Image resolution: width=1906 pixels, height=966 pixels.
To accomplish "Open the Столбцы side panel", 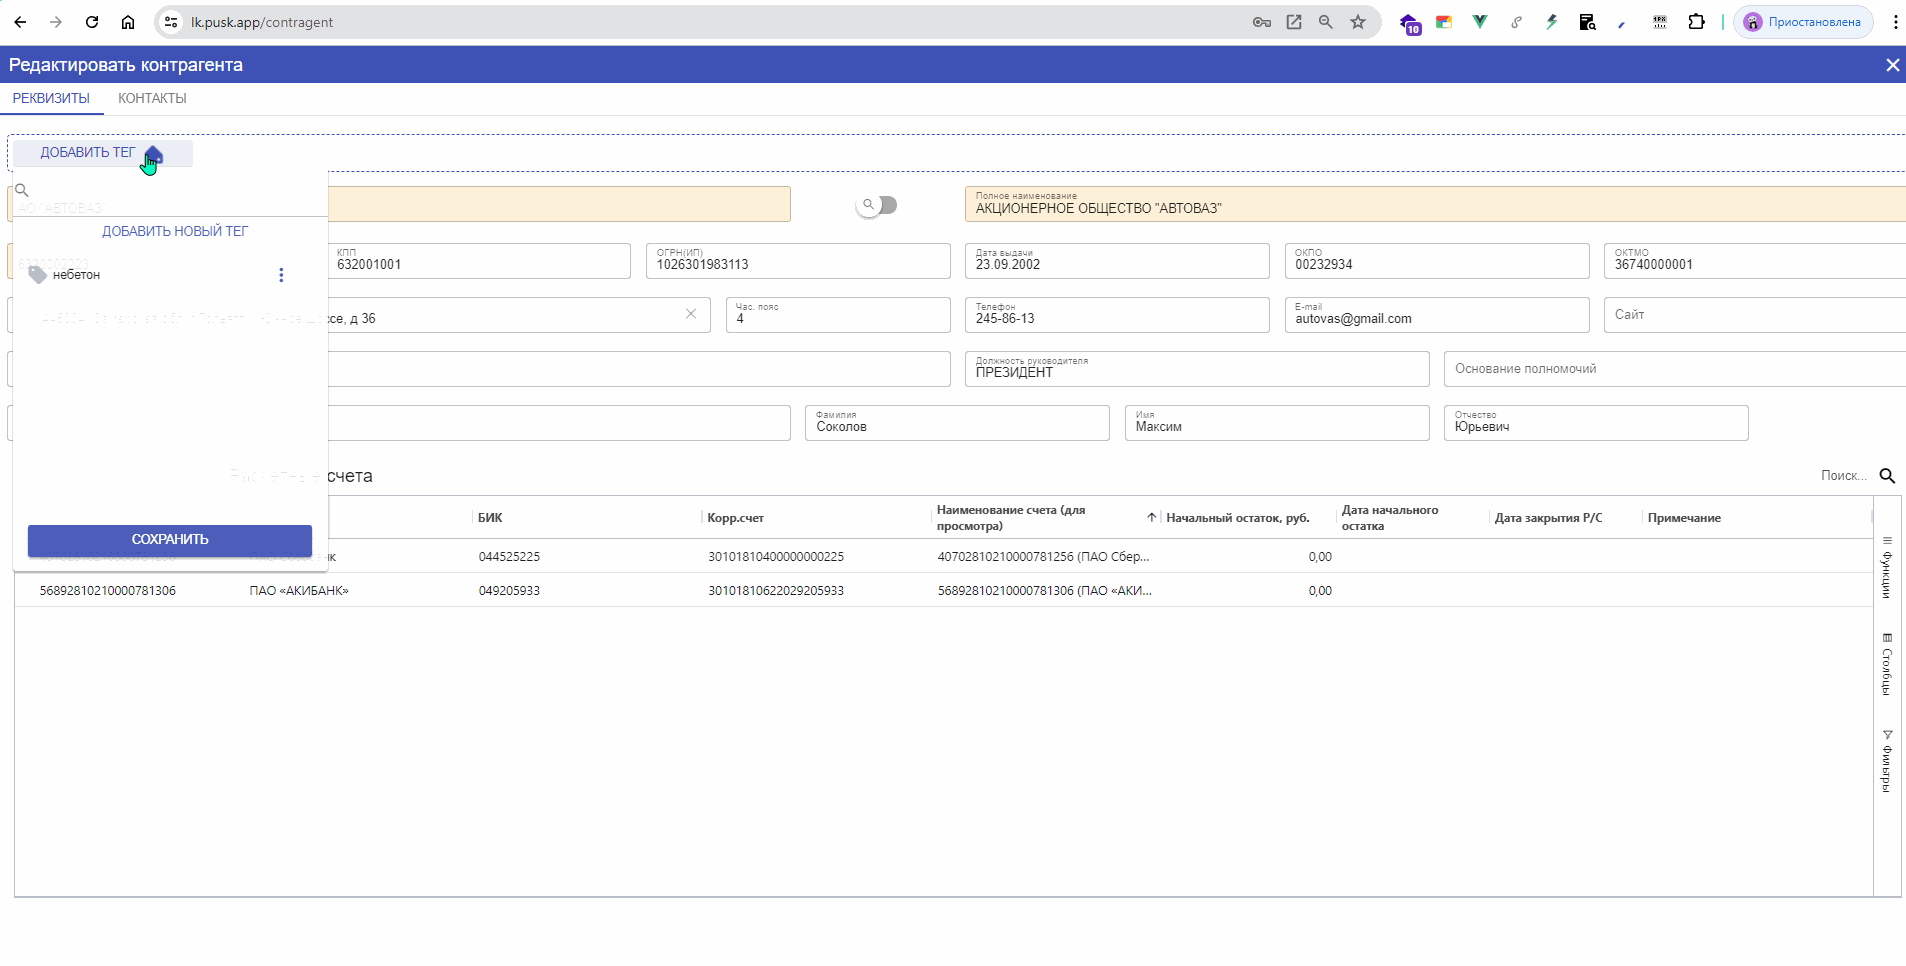I will (x=1887, y=665).
